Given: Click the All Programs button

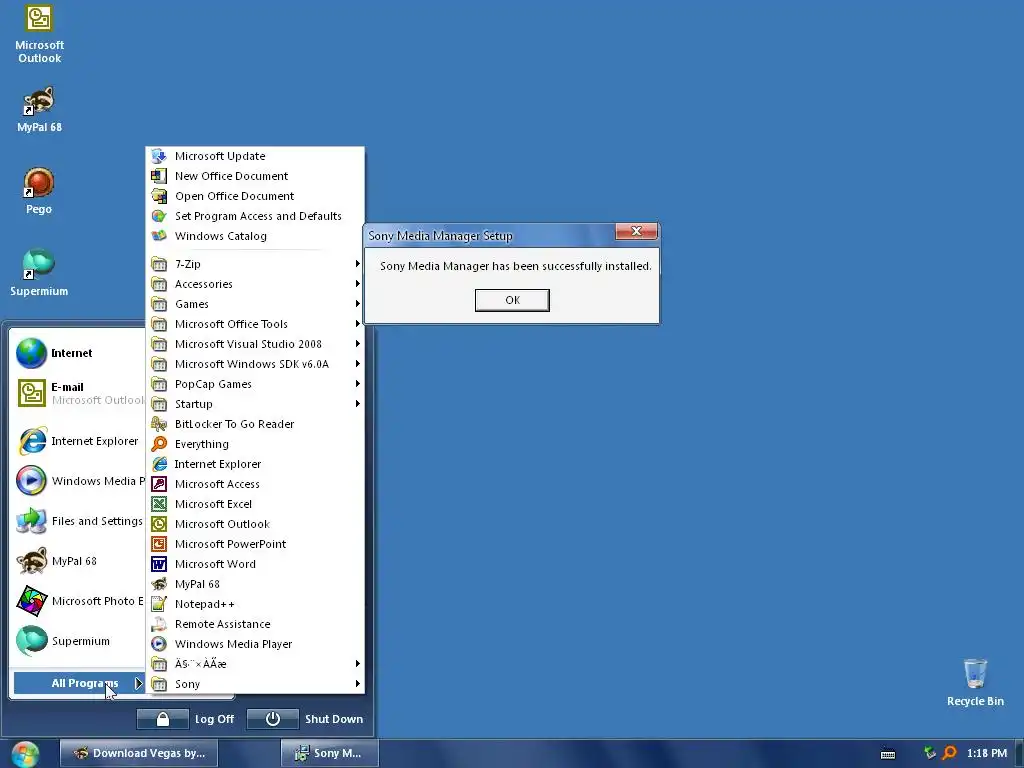Looking at the screenshot, I should coord(78,683).
